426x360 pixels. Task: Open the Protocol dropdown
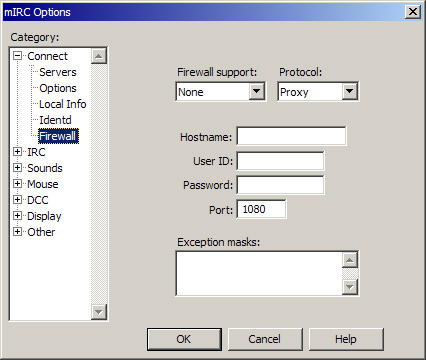(349, 91)
